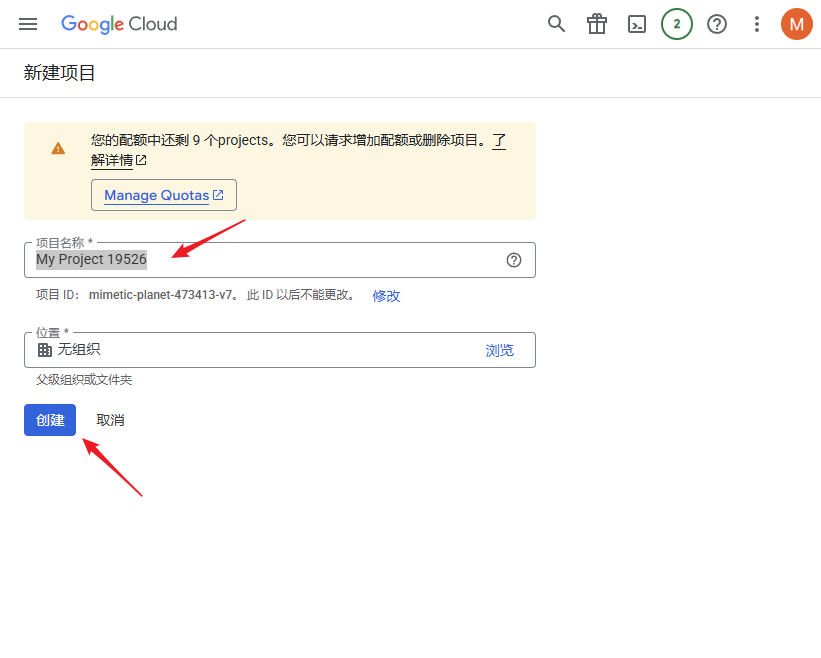Click 修改 to edit the project ID
The image size is (821, 658).
(386, 295)
